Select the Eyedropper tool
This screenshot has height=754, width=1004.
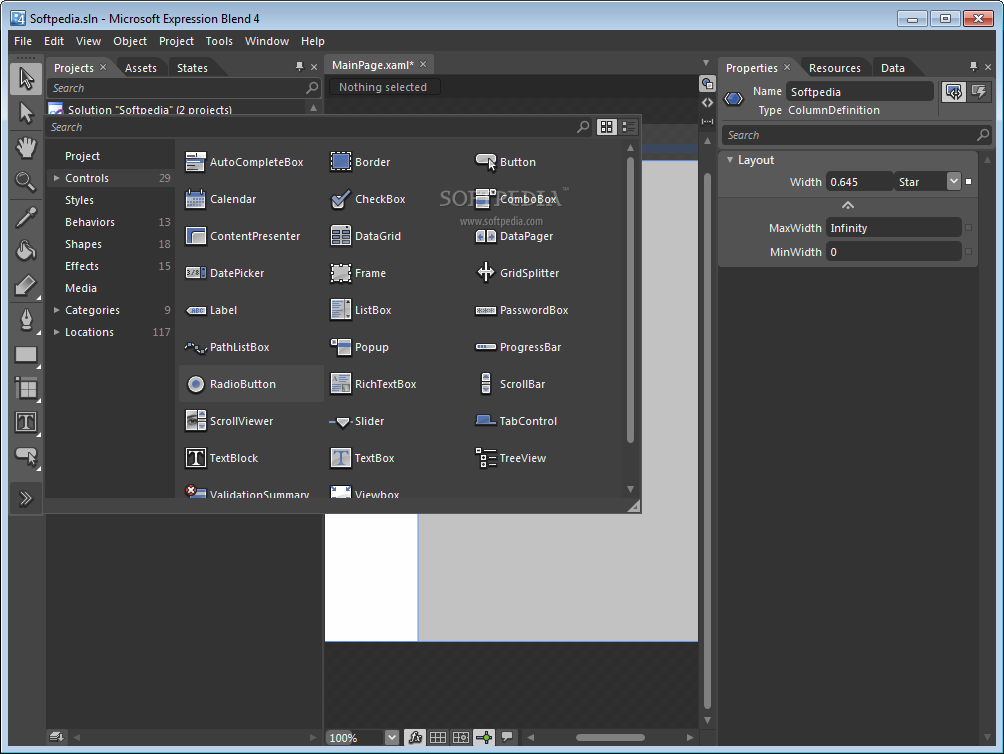[x=26, y=217]
